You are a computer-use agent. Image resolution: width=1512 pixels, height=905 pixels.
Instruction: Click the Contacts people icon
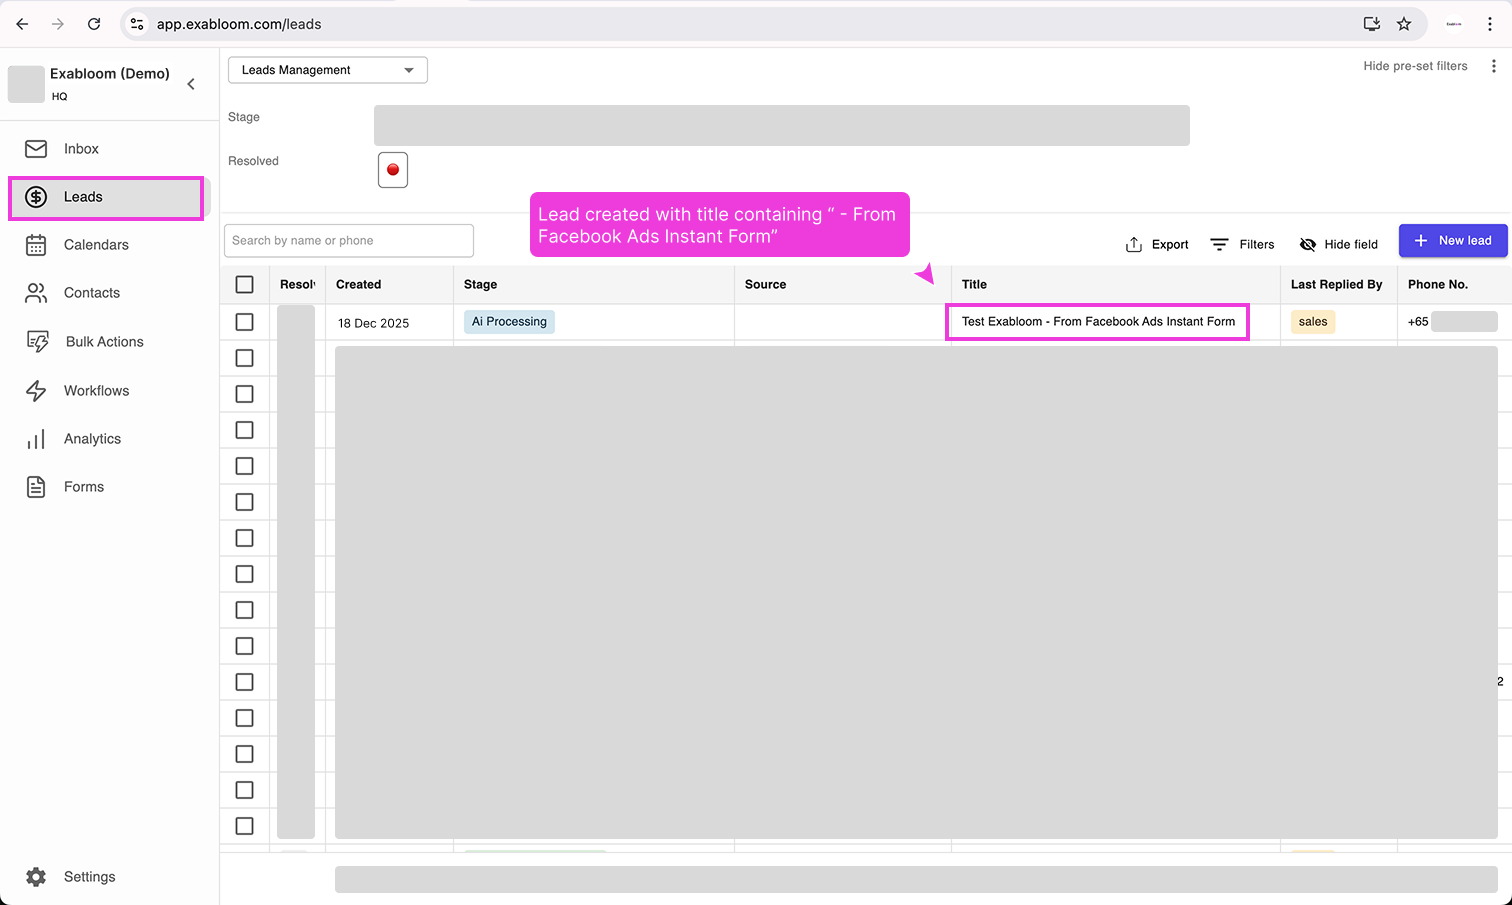coord(36,292)
